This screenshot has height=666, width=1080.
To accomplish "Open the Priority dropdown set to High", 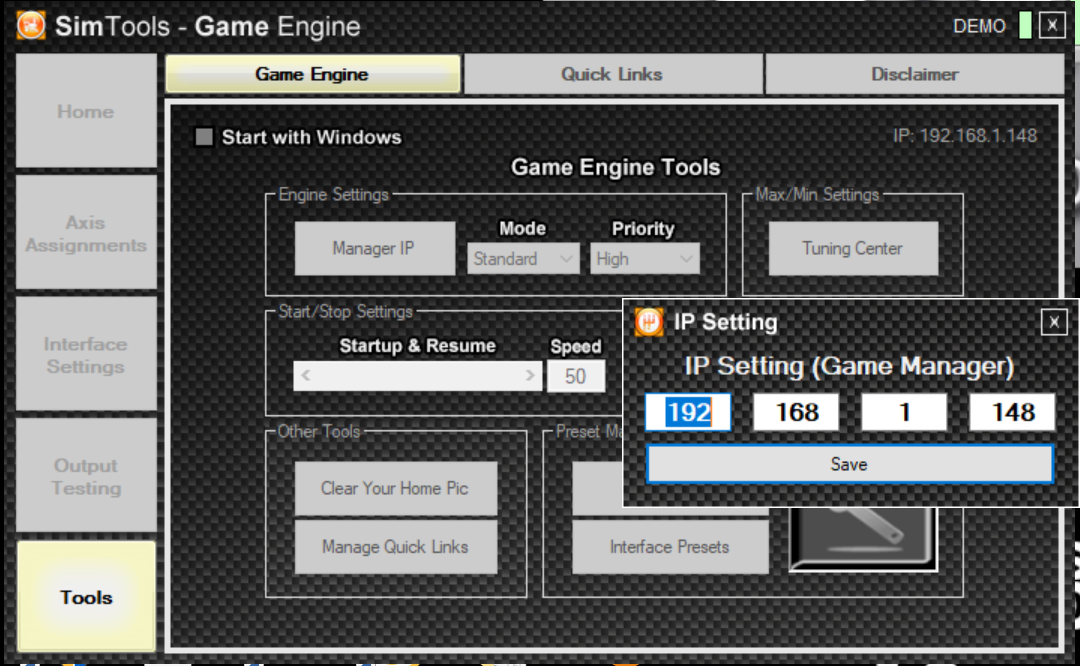I will pos(645,259).
